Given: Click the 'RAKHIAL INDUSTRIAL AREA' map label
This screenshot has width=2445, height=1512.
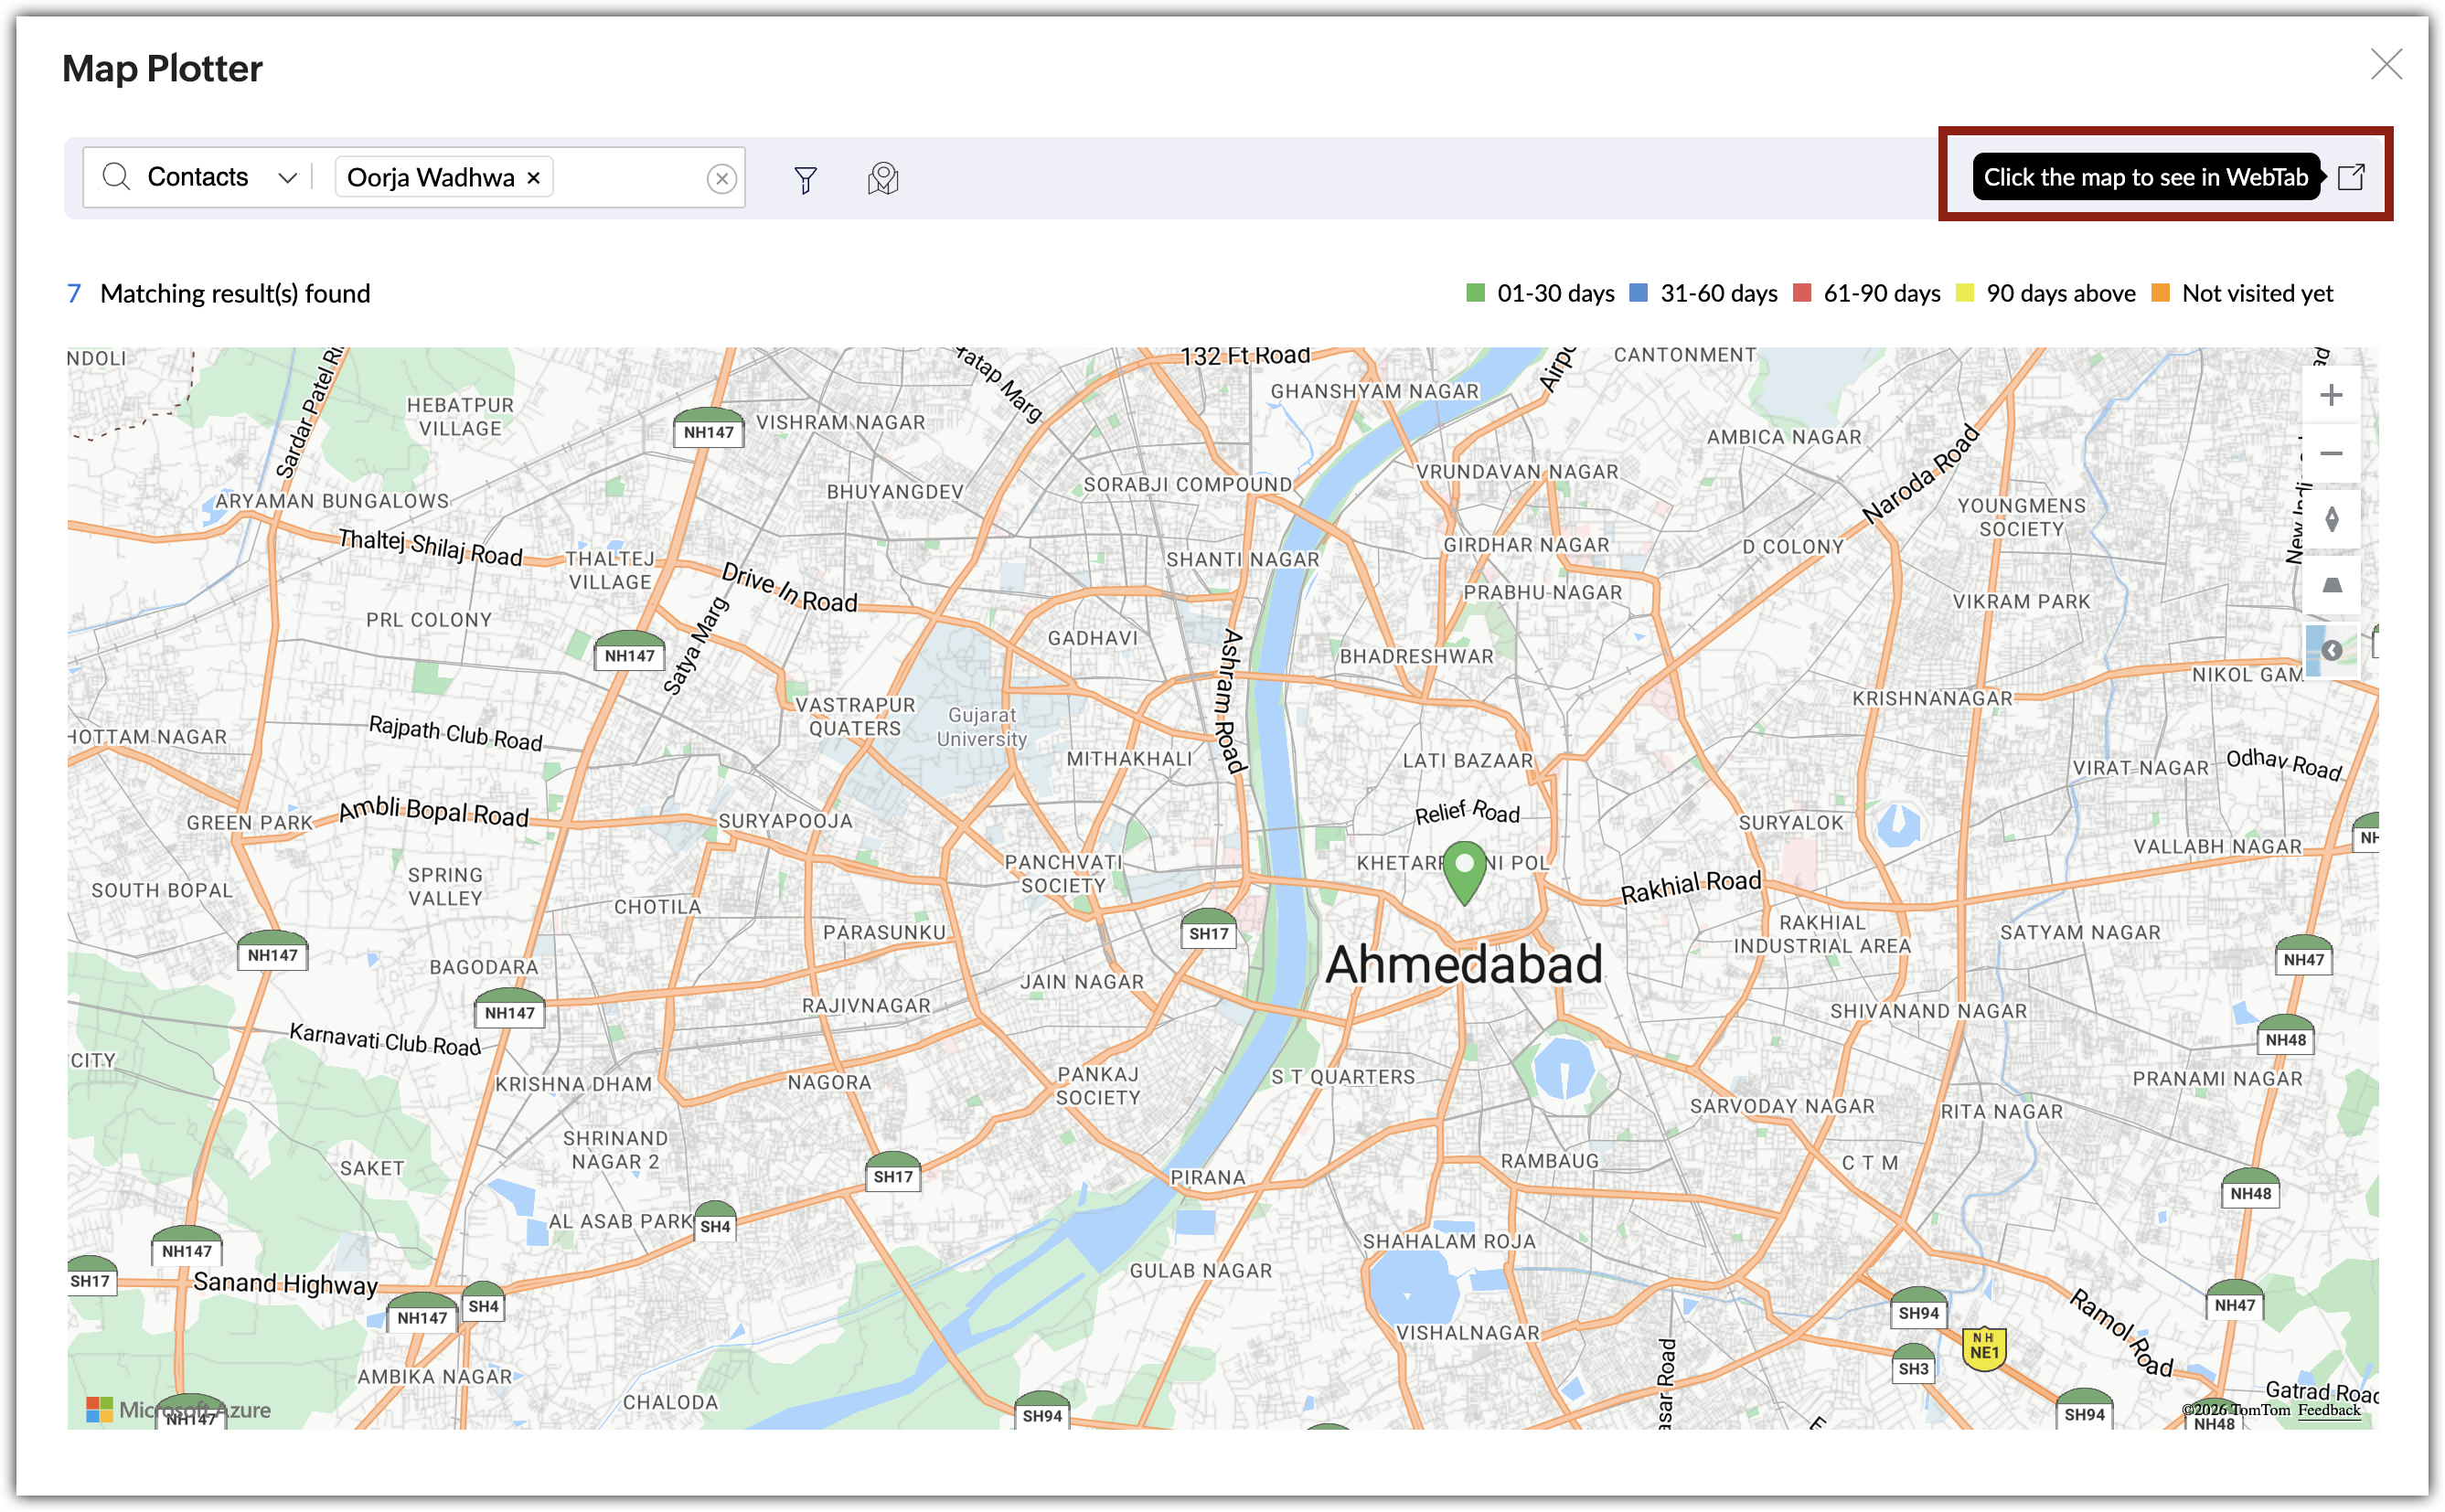Looking at the screenshot, I should (x=1822, y=934).
